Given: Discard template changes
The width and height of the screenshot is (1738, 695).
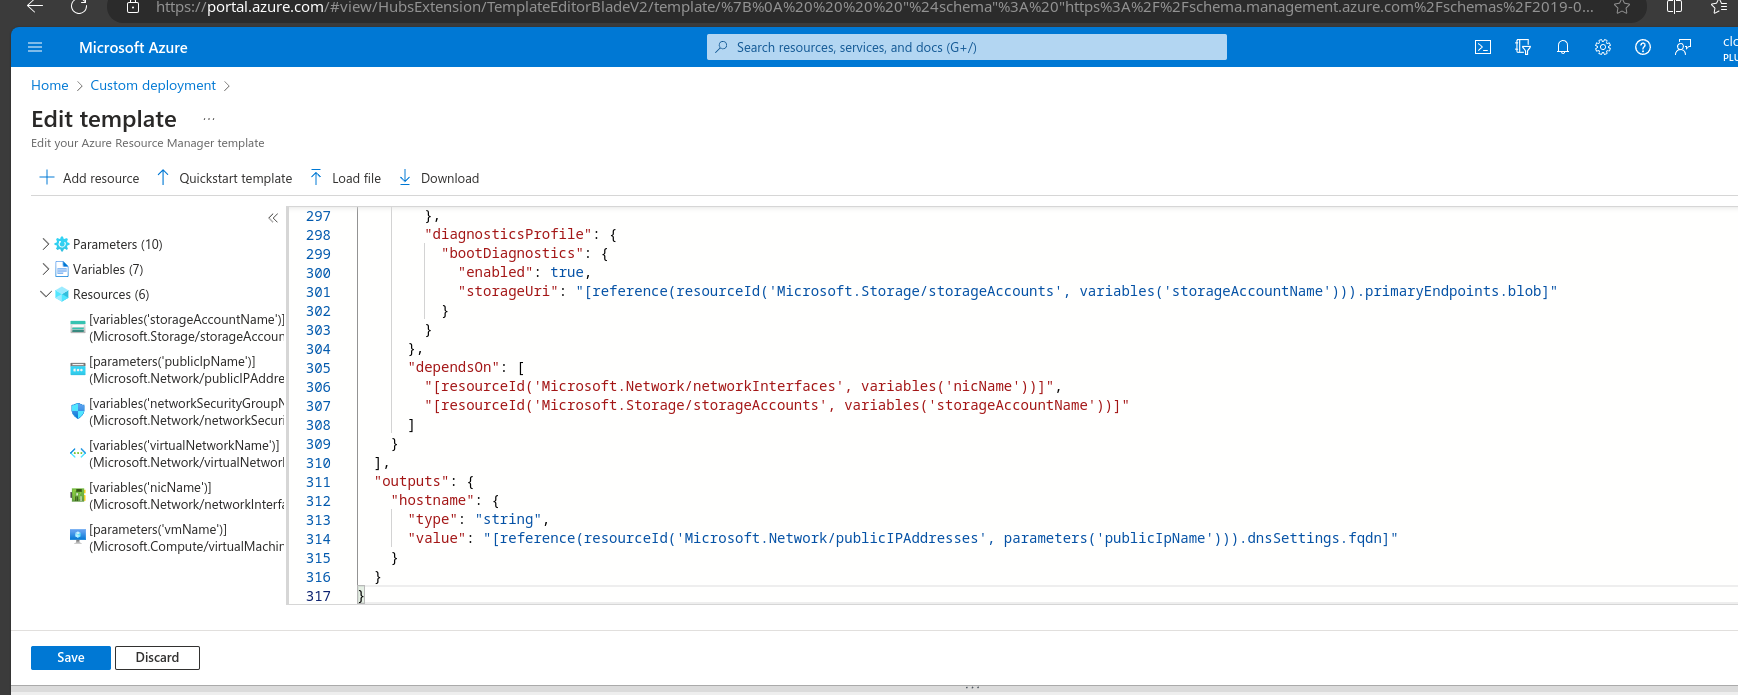Looking at the screenshot, I should coord(157,657).
